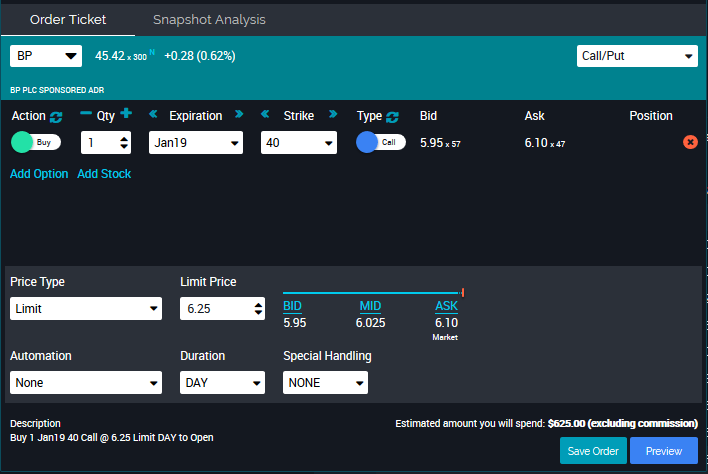708x474 pixels.
Task: Select the Order Ticket tab
Action: click(x=68, y=19)
